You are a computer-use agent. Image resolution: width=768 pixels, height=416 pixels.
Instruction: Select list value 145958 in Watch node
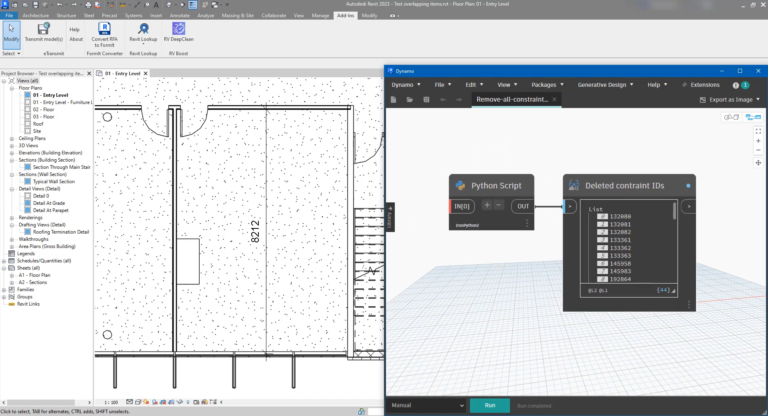(620, 264)
